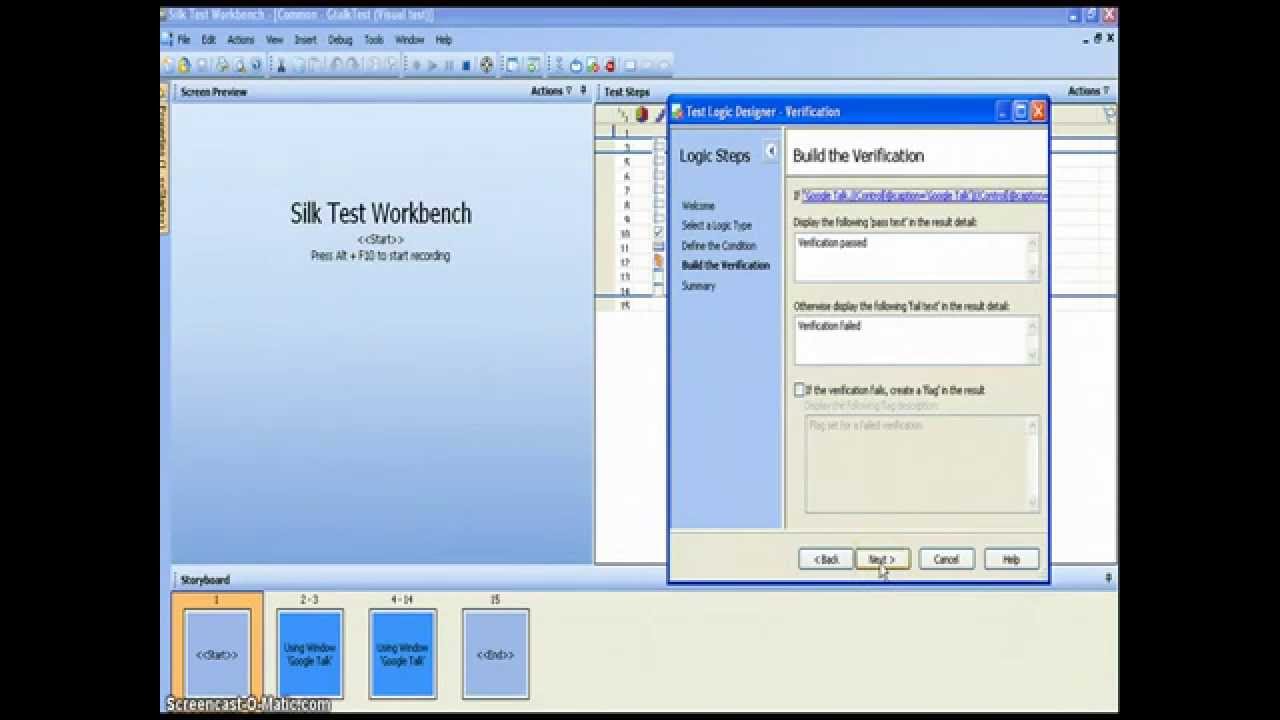Select row 15 in Test Steps
This screenshot has height=720, width=1280.
627,305
